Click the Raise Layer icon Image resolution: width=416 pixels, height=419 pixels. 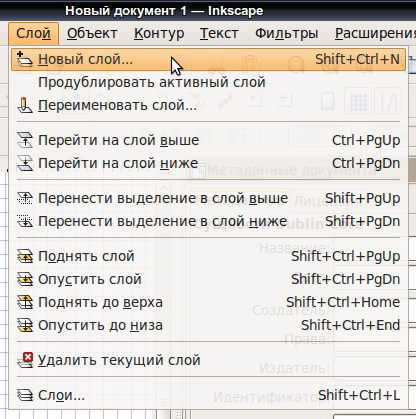click(x=25, y=256)
